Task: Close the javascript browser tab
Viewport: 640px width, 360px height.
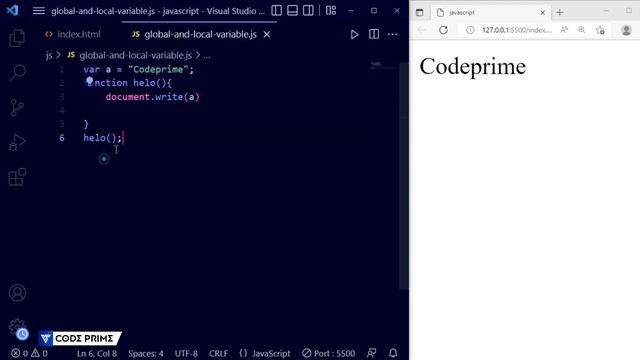Action: click(x=542, y=13)
